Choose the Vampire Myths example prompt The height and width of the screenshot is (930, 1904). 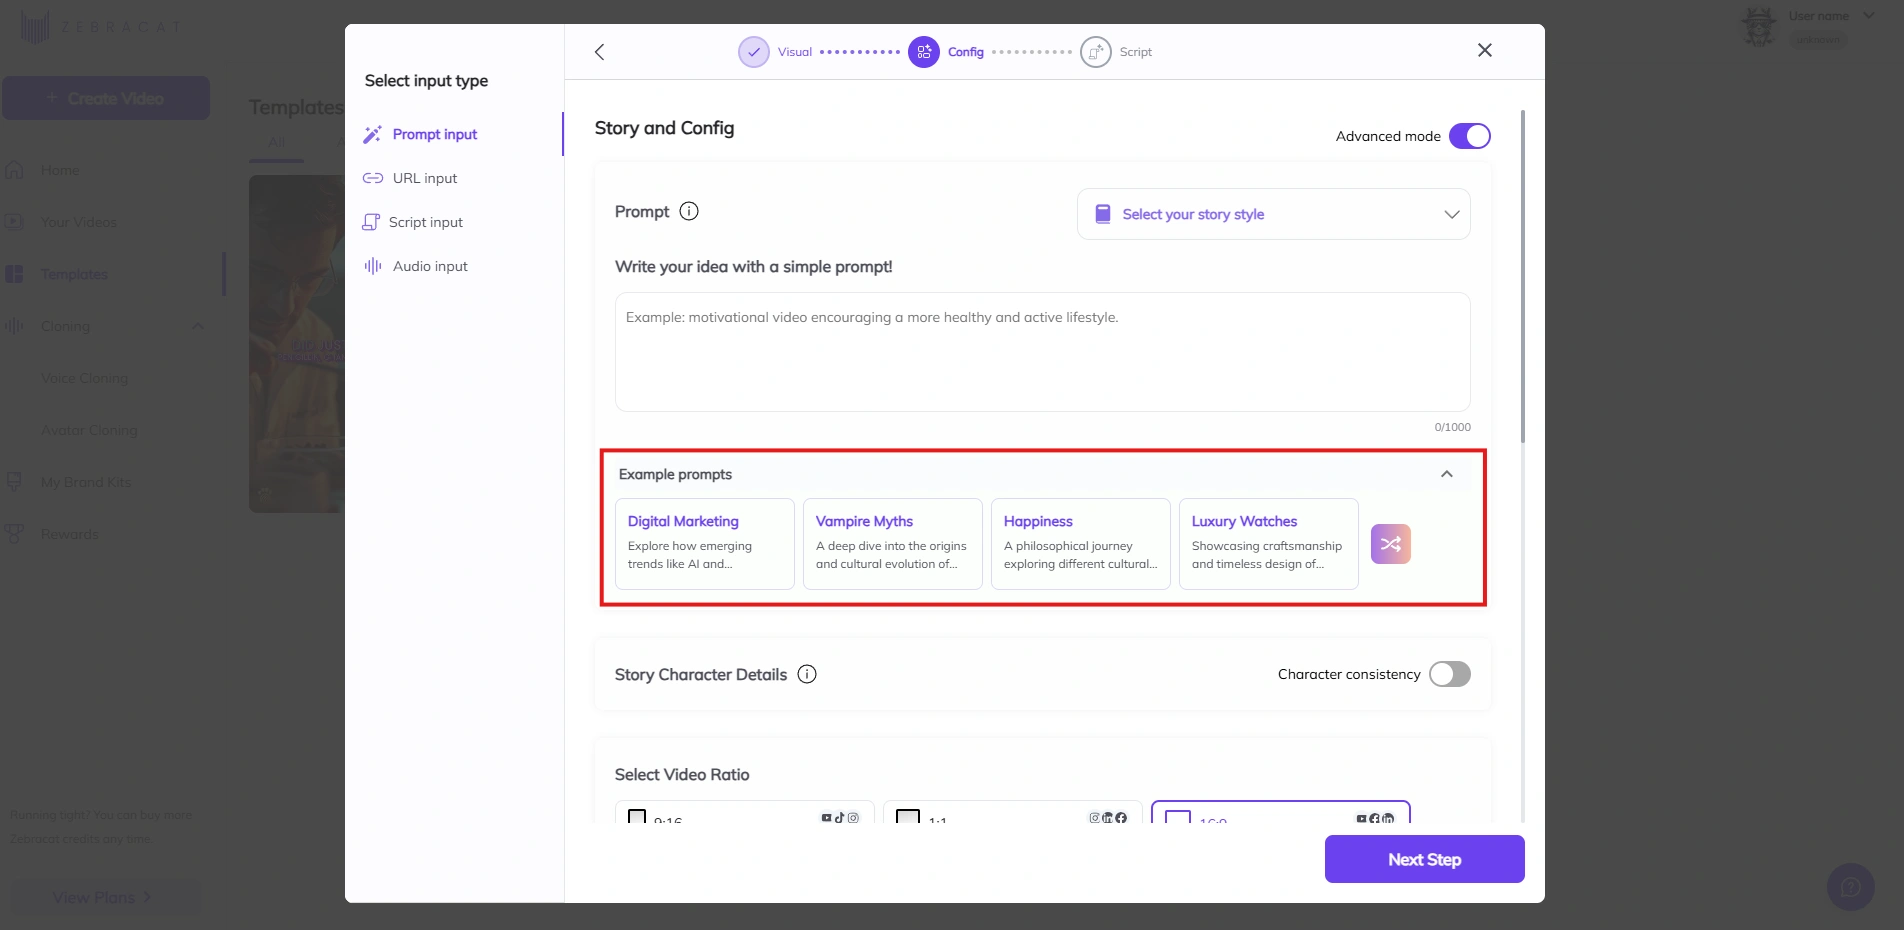(893, 544)
